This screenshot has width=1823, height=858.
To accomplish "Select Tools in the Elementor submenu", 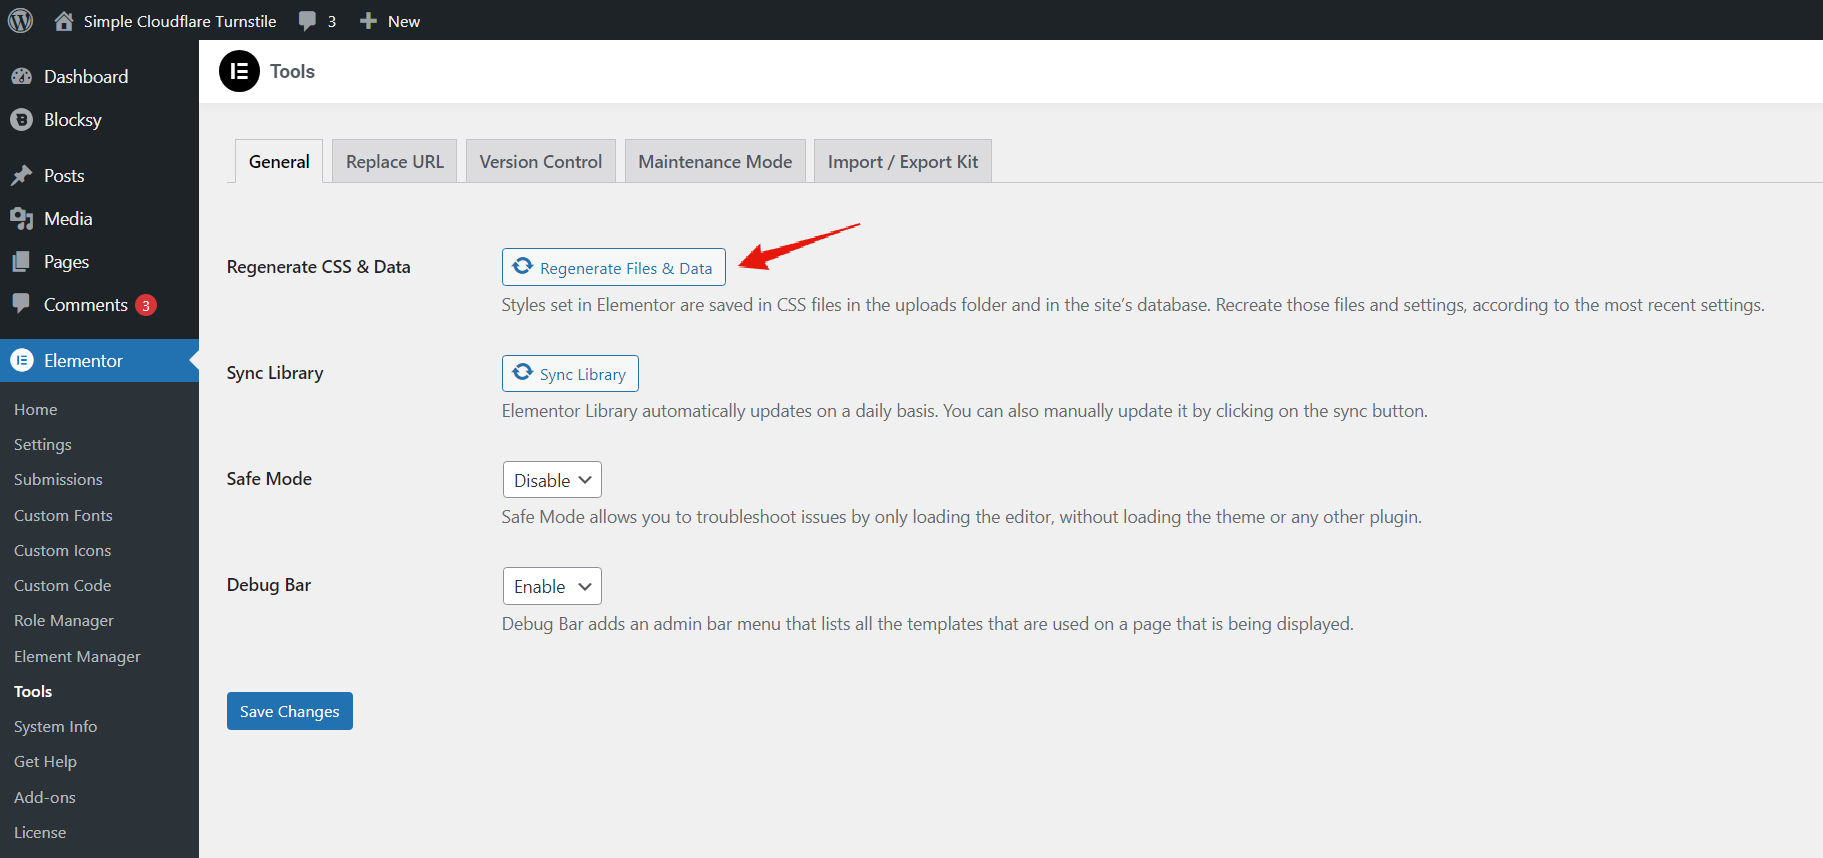I will pyautogui.click(x=33, y=691).
